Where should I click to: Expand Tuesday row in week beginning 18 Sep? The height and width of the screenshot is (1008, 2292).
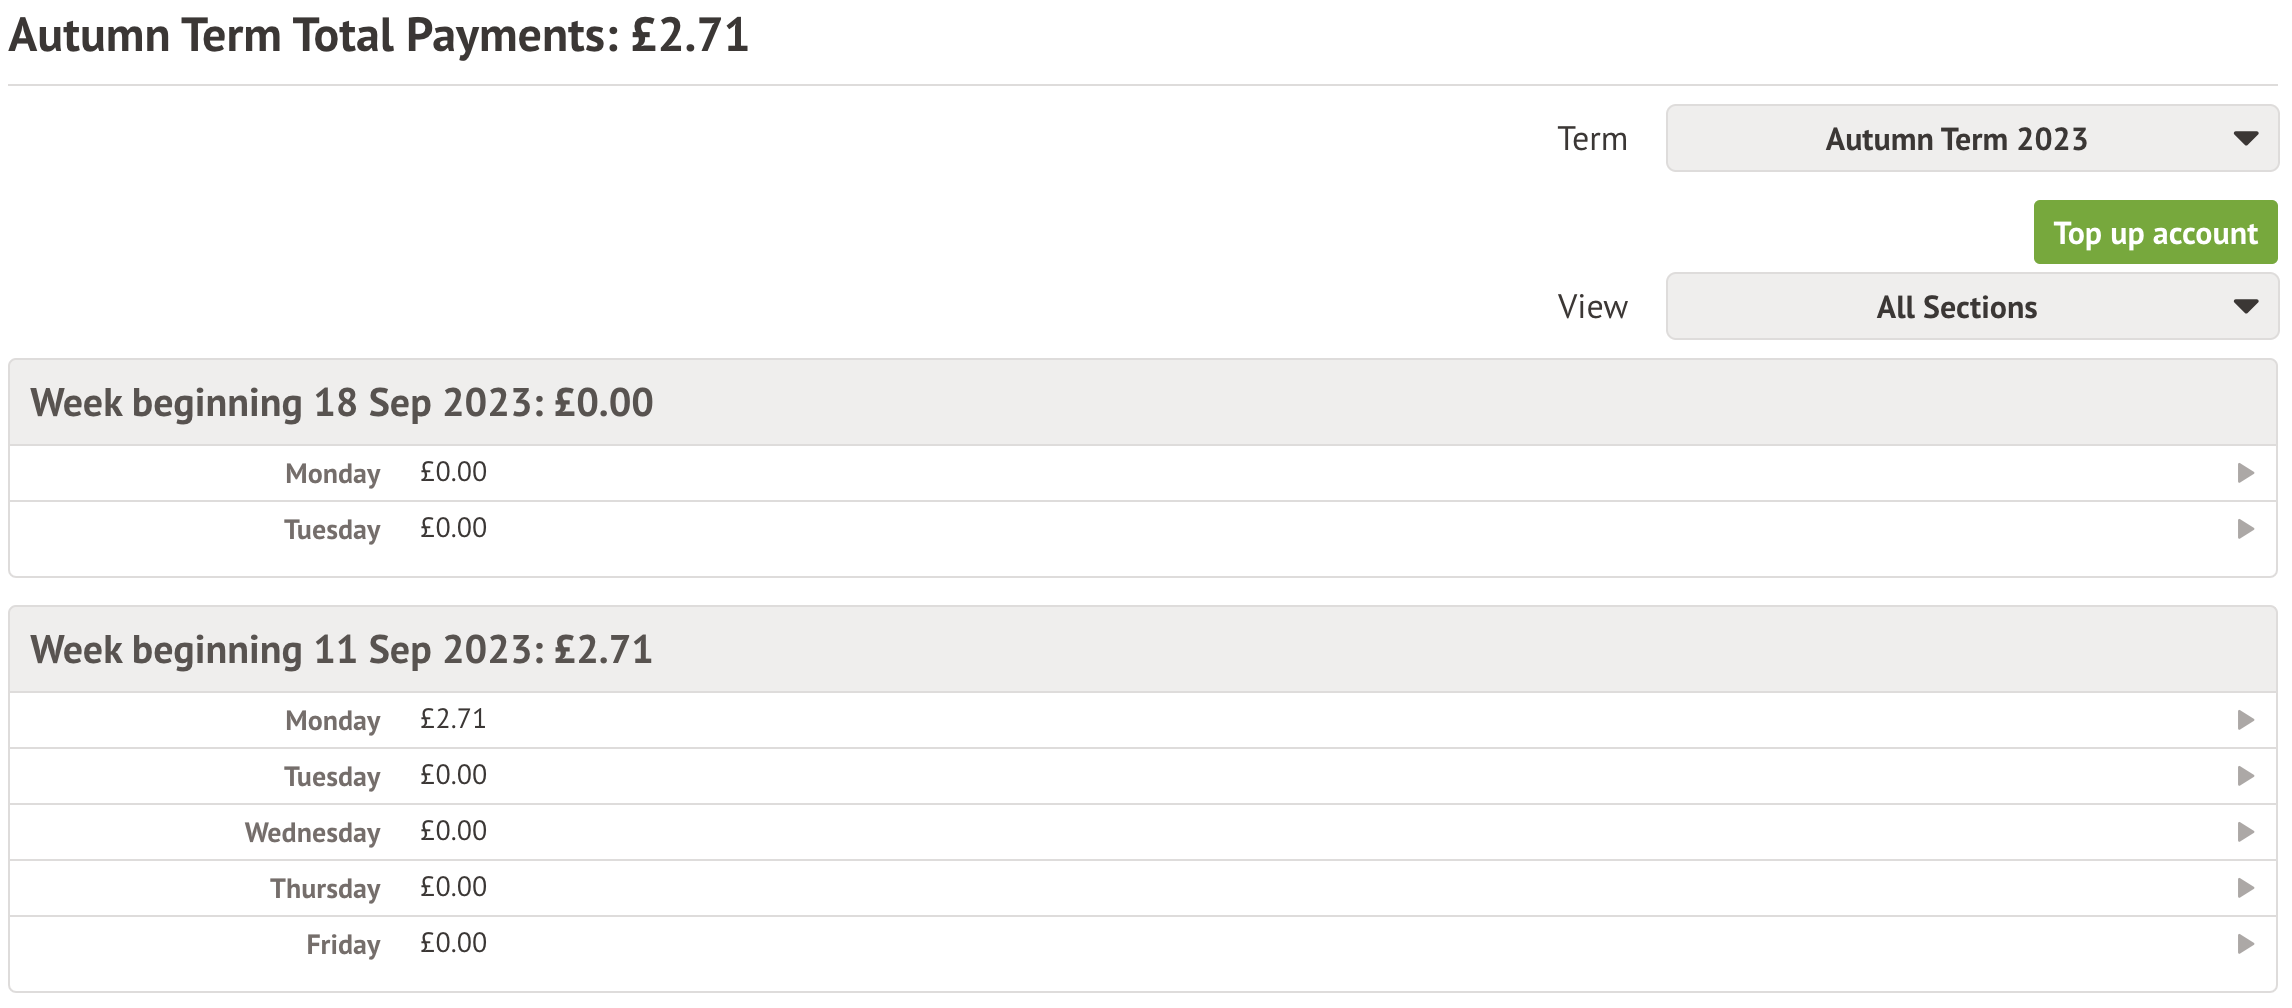(2245, 529)
